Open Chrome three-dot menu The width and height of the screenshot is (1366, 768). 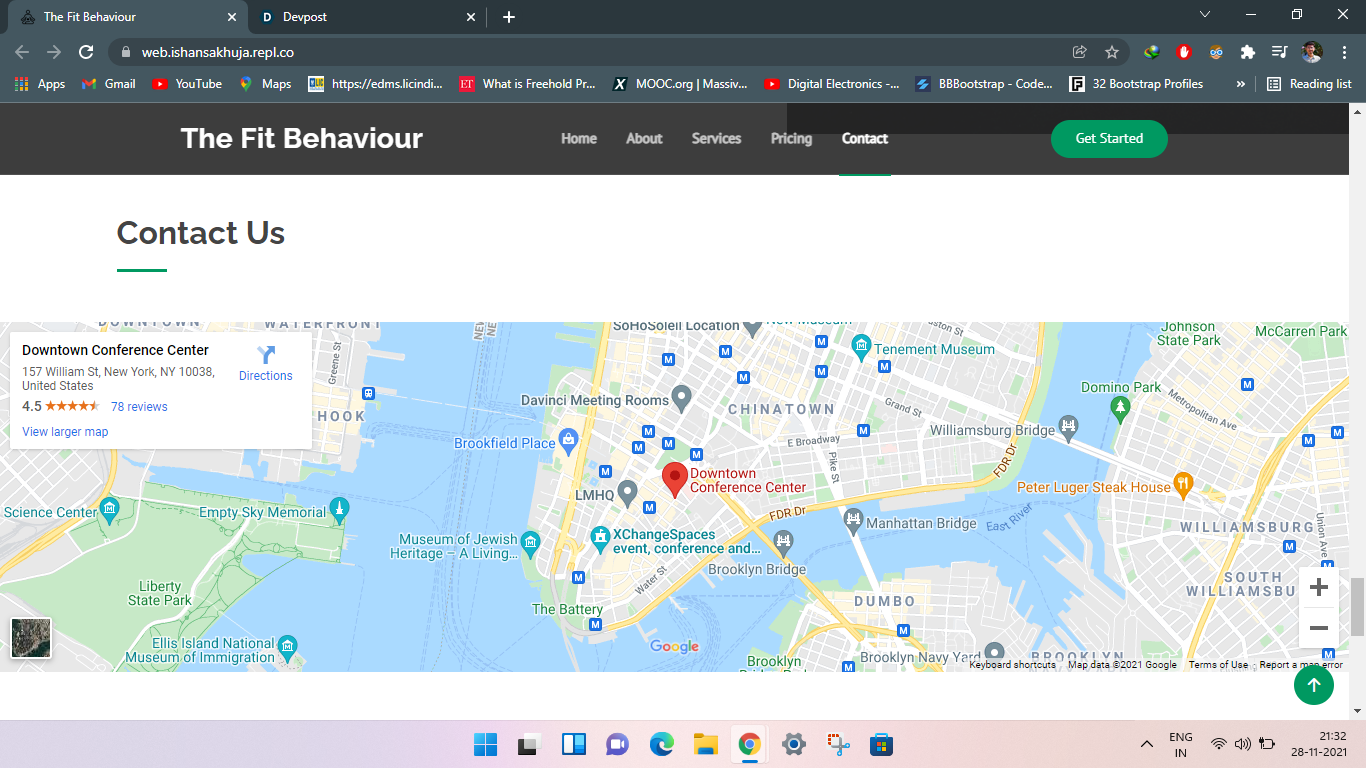[x=1343, y=52]
